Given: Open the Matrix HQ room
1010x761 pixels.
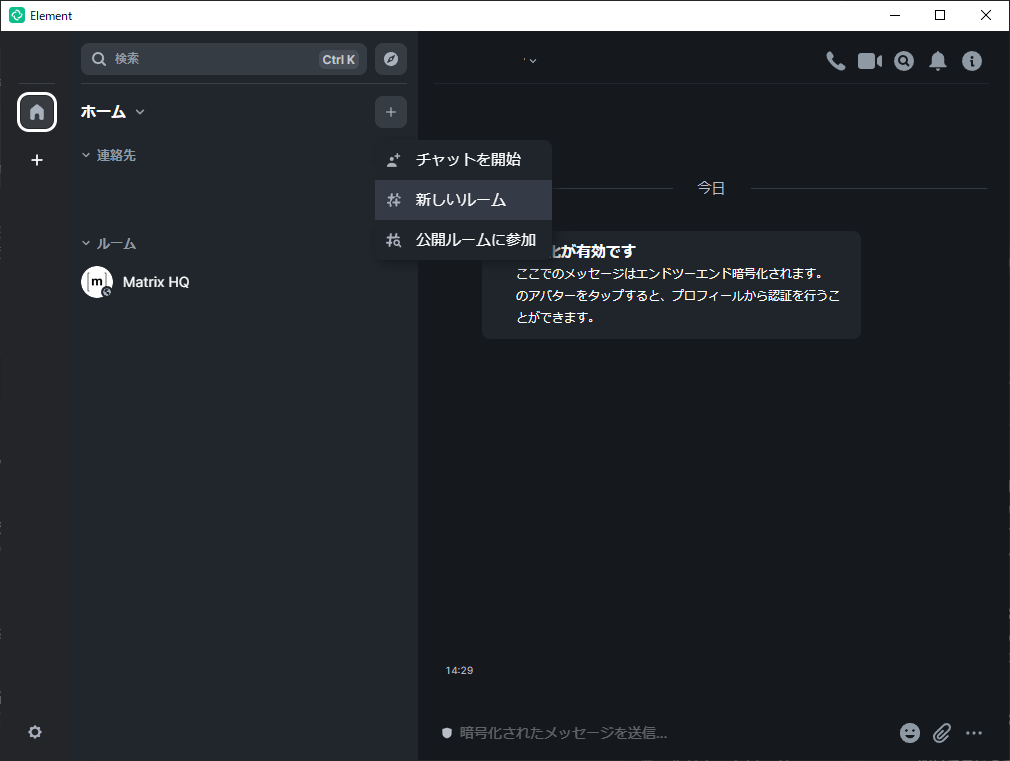Looking at the screenshot, I should point(155,281).
